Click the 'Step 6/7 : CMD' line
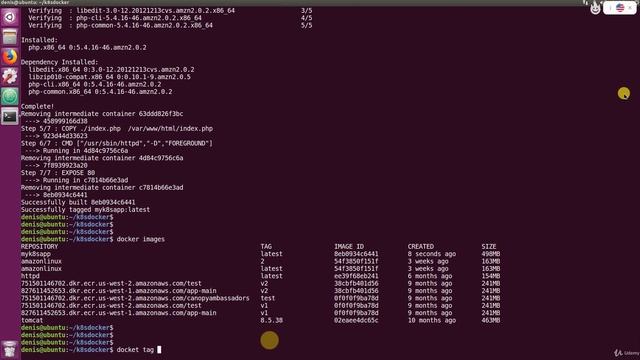Viewport: 640px width, 360px height. pos(117,143)
